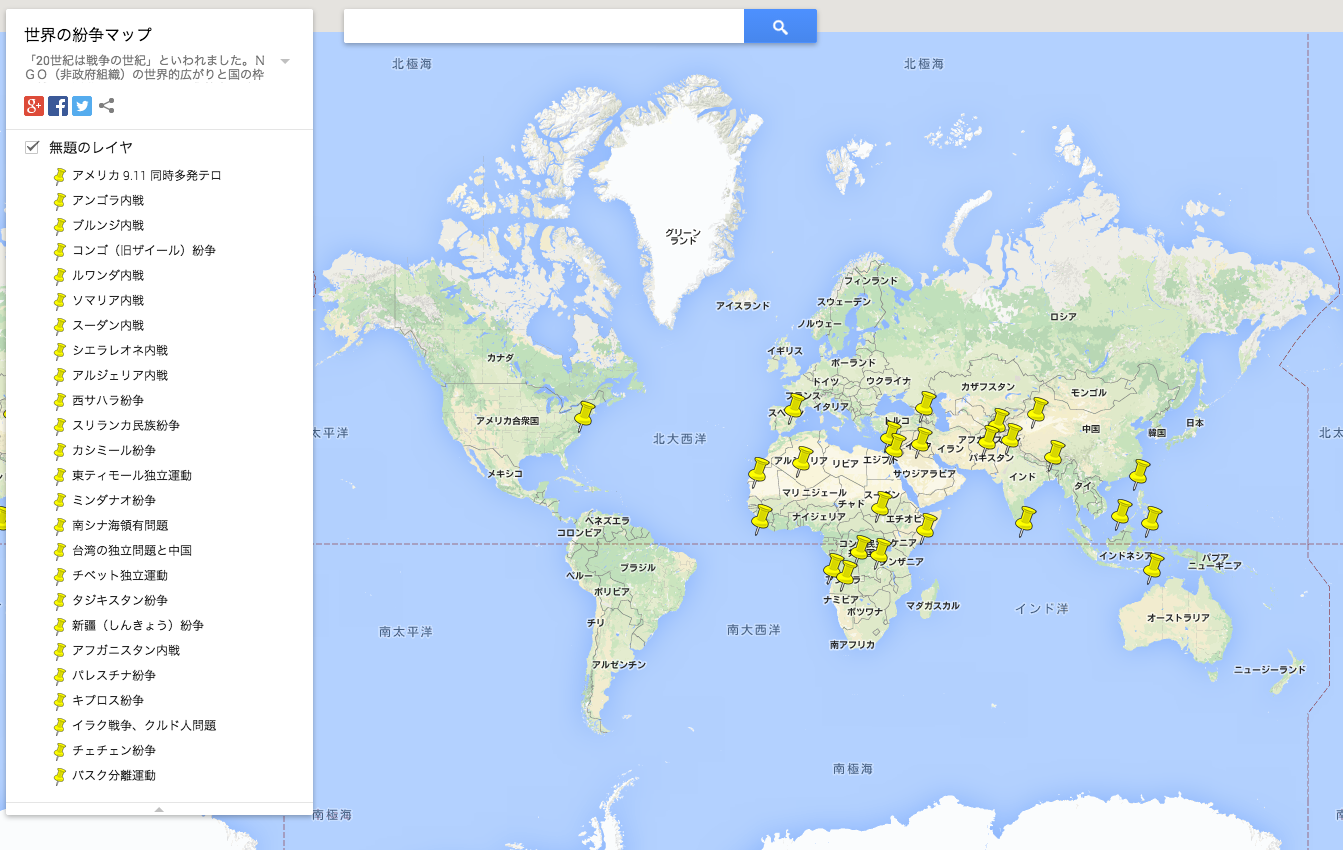The height and width of the screenshot is (850, 1343).
Task: Share map via Facebook icon
Action: point(58,106)
